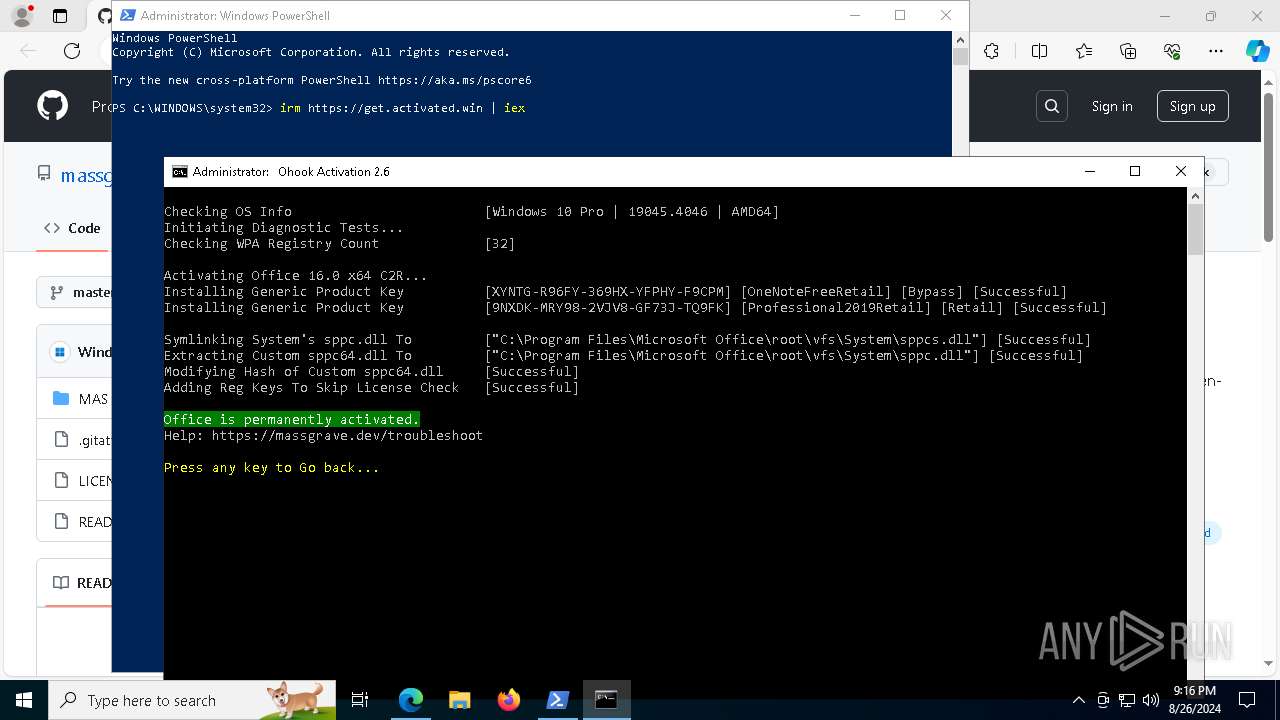Open Microsoft Edge from the taskbar
This screenshot has width=1280, height=720.
point(411,700)
